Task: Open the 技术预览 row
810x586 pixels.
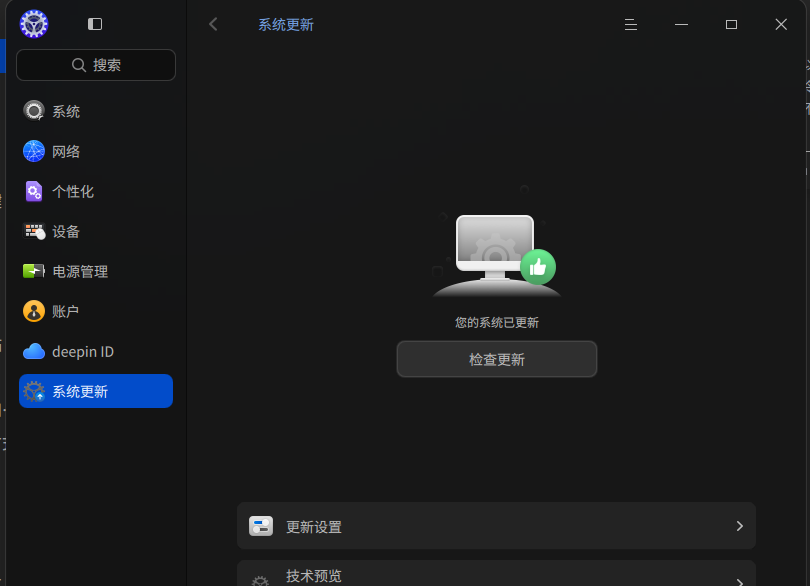Action: click(x=496, y=573)
